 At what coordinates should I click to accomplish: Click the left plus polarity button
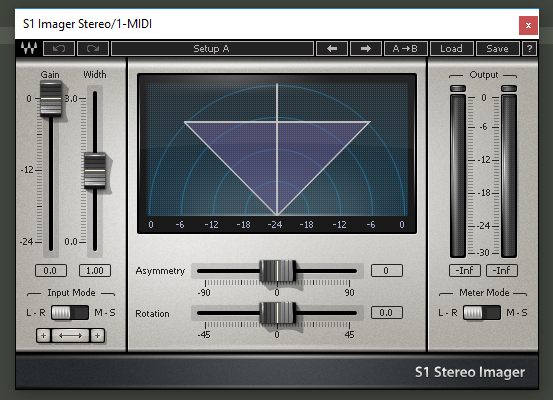click(x=44, y=335)
